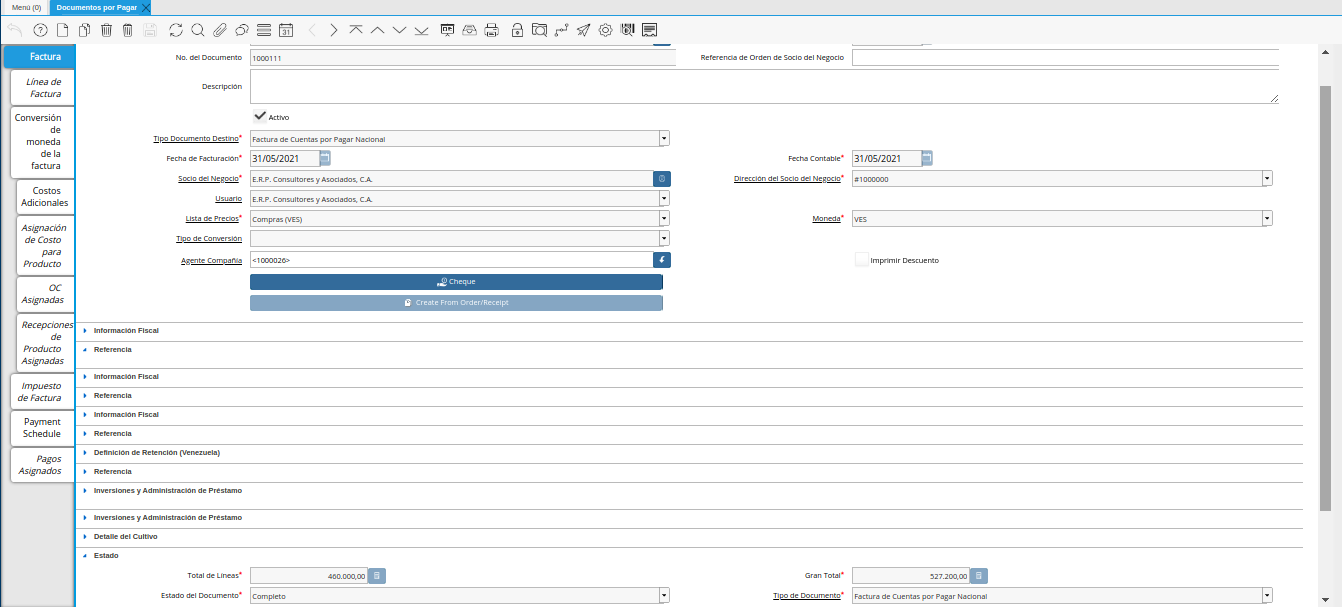
Task: Open the gear Process icon in toolbar
Action: tap(605, 30)
